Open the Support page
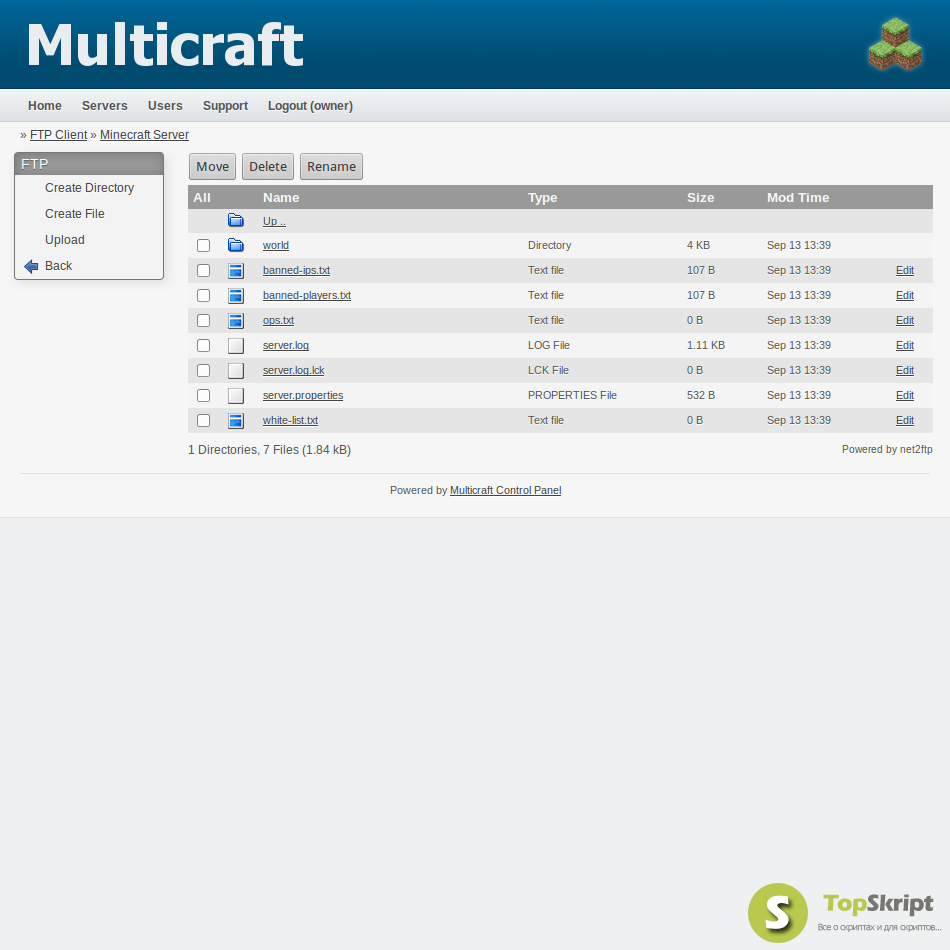This screenshot has width=950, height=950. click(x=225, y=105)
